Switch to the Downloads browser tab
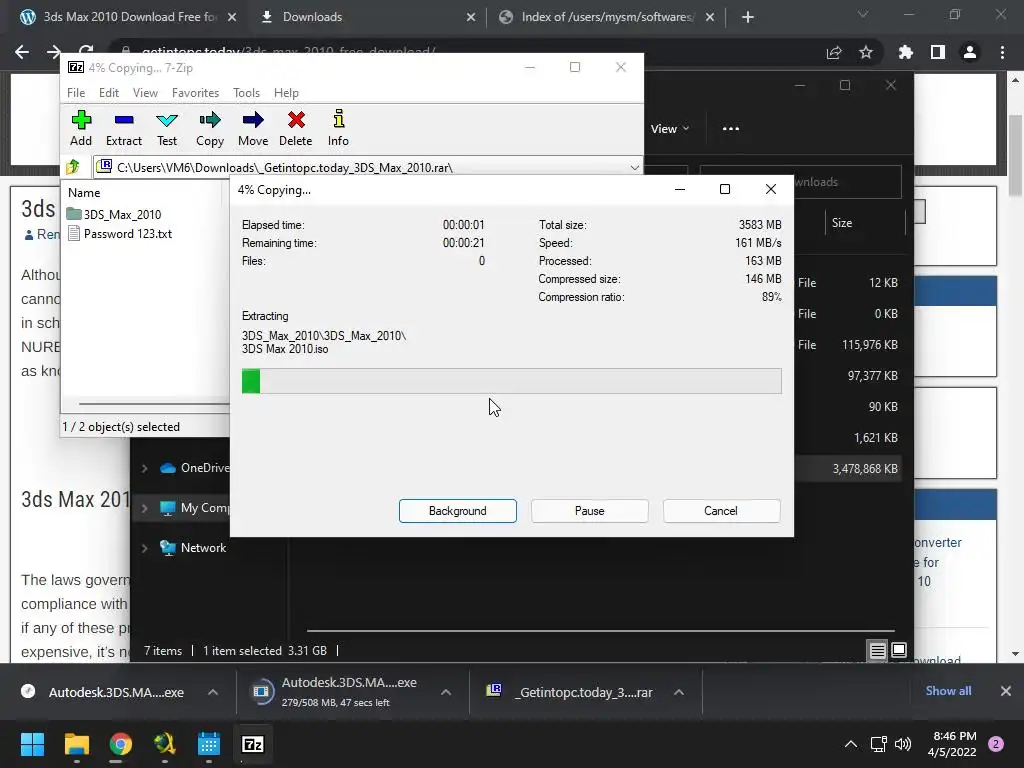This screenshot has width=1024, height=768. click(x=312, y=17)
